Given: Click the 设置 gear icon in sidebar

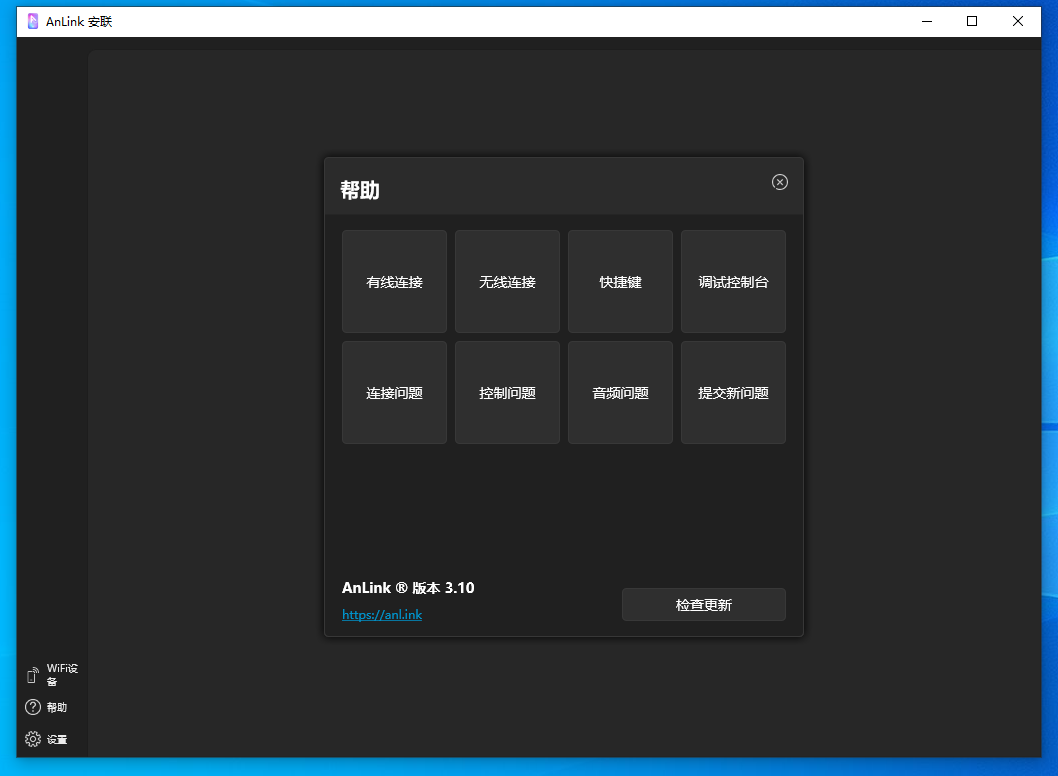Looking at the screenshot, I should click(x=32, y=739).
